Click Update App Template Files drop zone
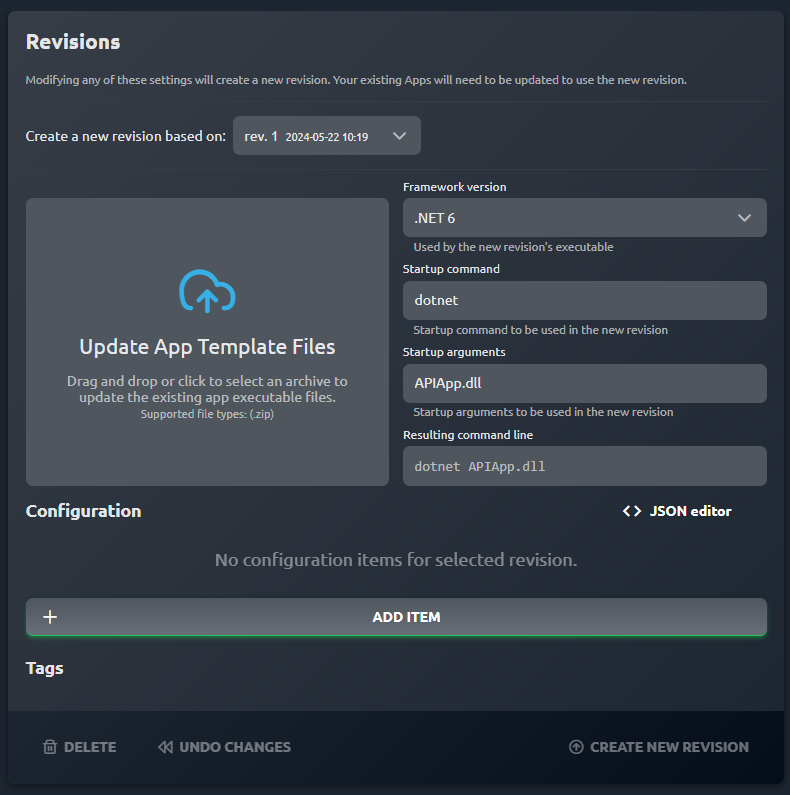The image size is (790, 795). pos(207,342)
